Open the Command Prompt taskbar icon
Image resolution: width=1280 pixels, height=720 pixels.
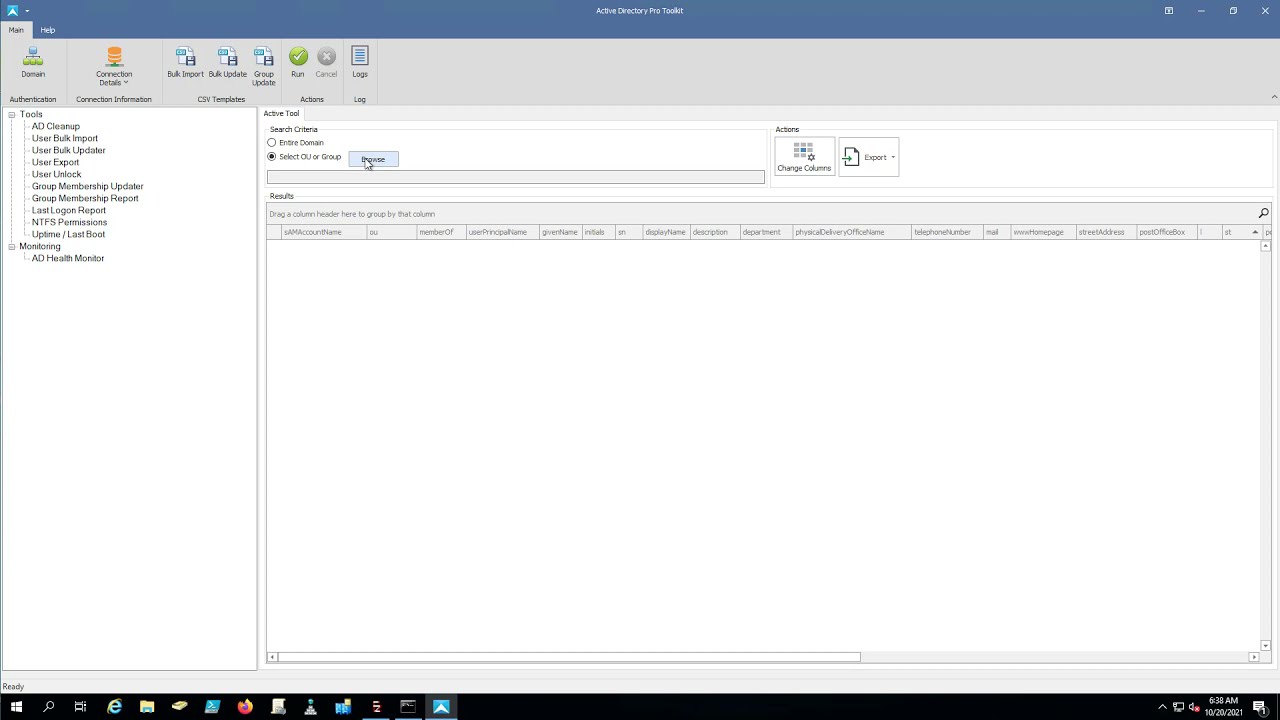(408, 707)
